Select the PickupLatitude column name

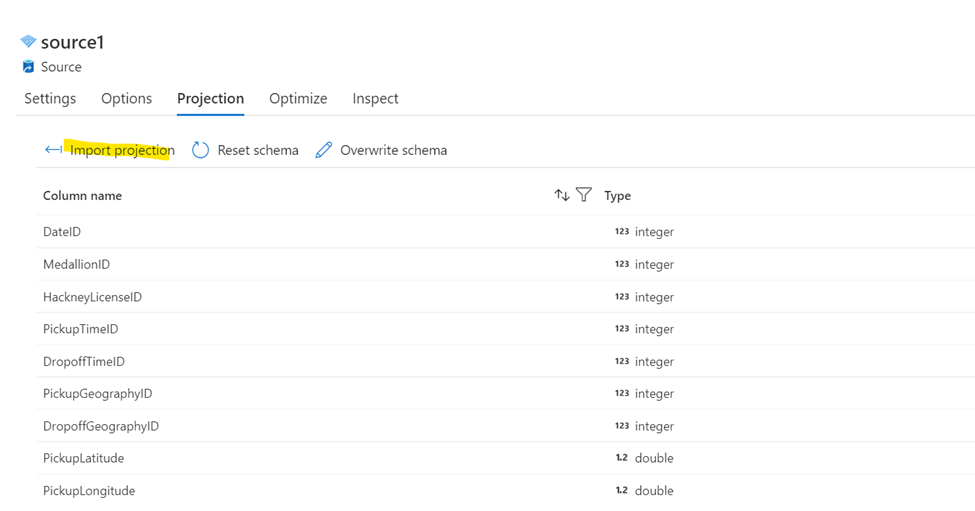point(83,458)
